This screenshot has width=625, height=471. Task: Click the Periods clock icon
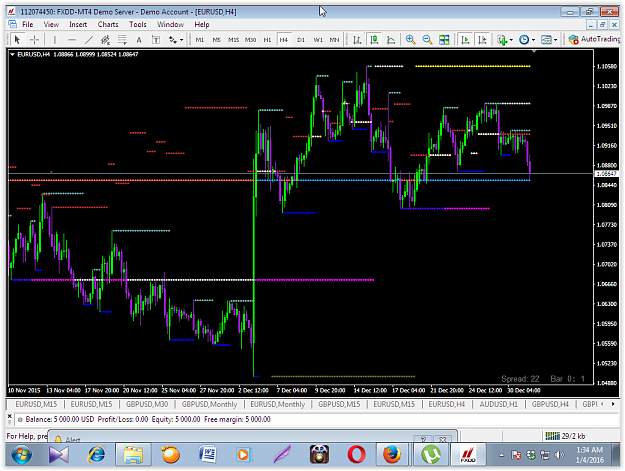click(524, 39)
